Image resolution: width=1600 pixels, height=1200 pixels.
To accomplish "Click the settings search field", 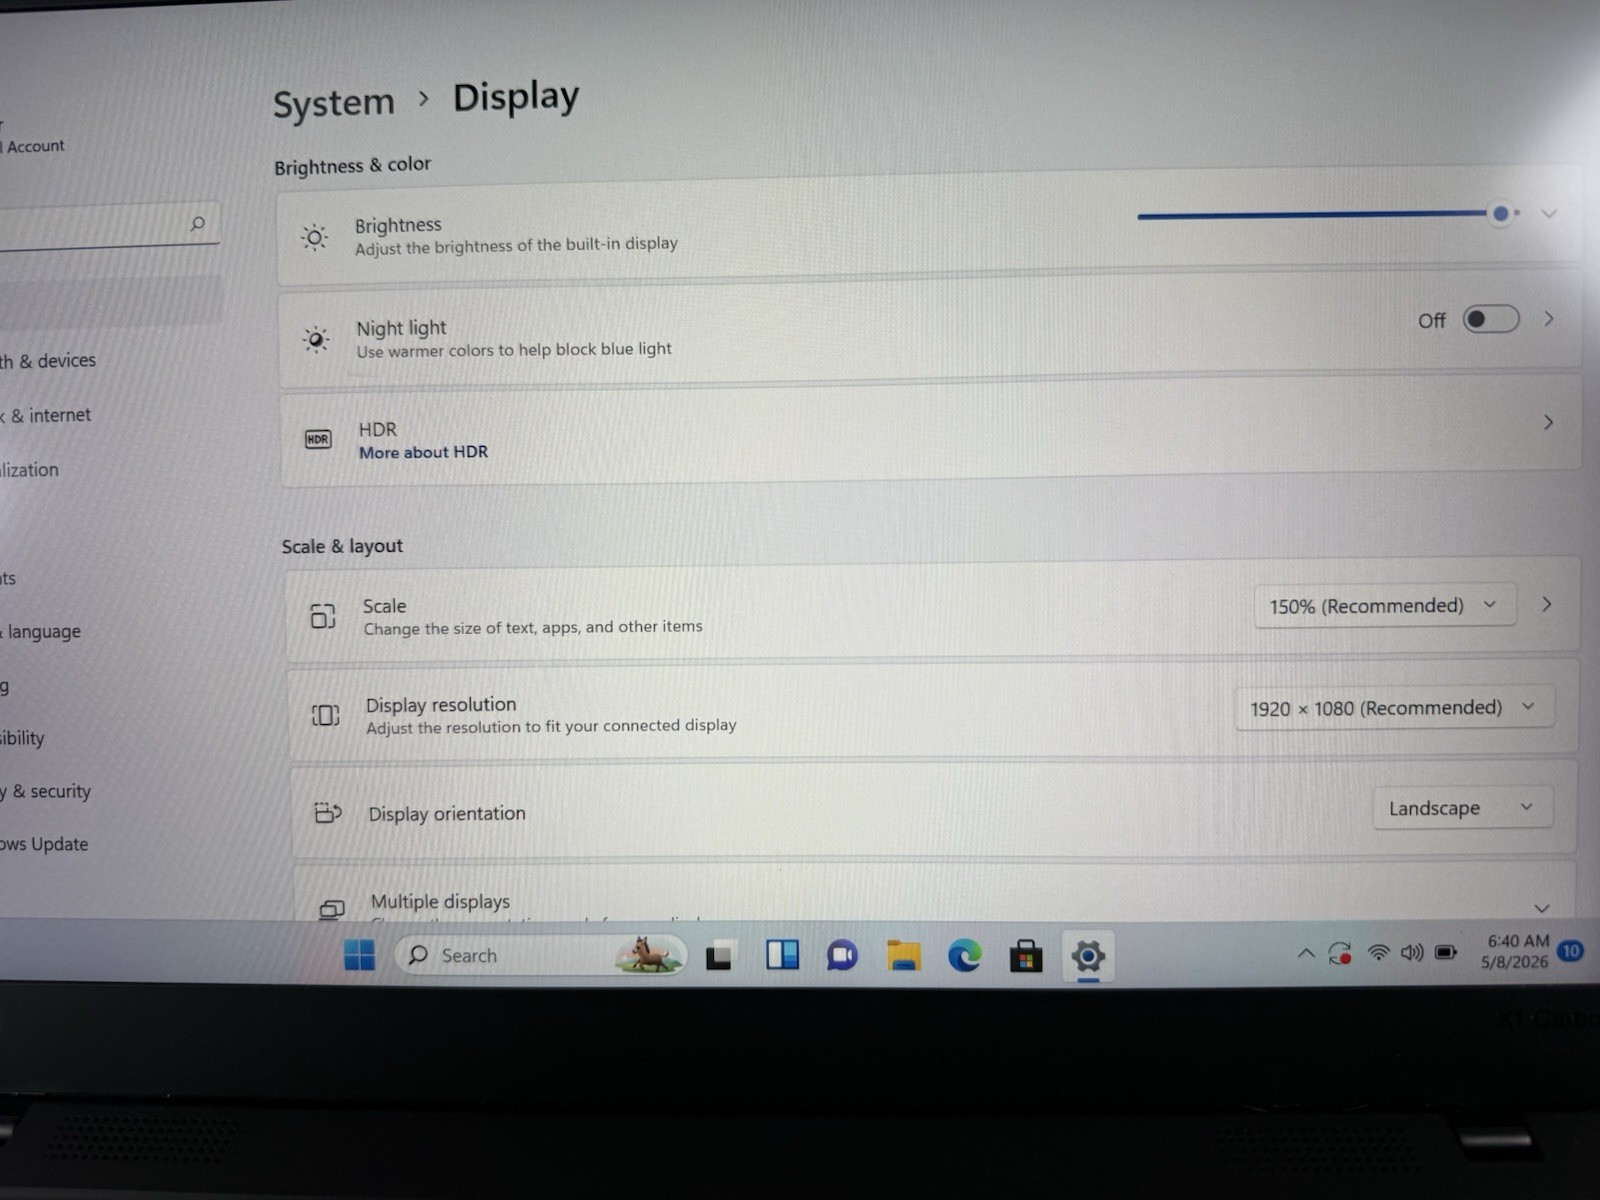I will pyautogui.click(x=108, y=225).
